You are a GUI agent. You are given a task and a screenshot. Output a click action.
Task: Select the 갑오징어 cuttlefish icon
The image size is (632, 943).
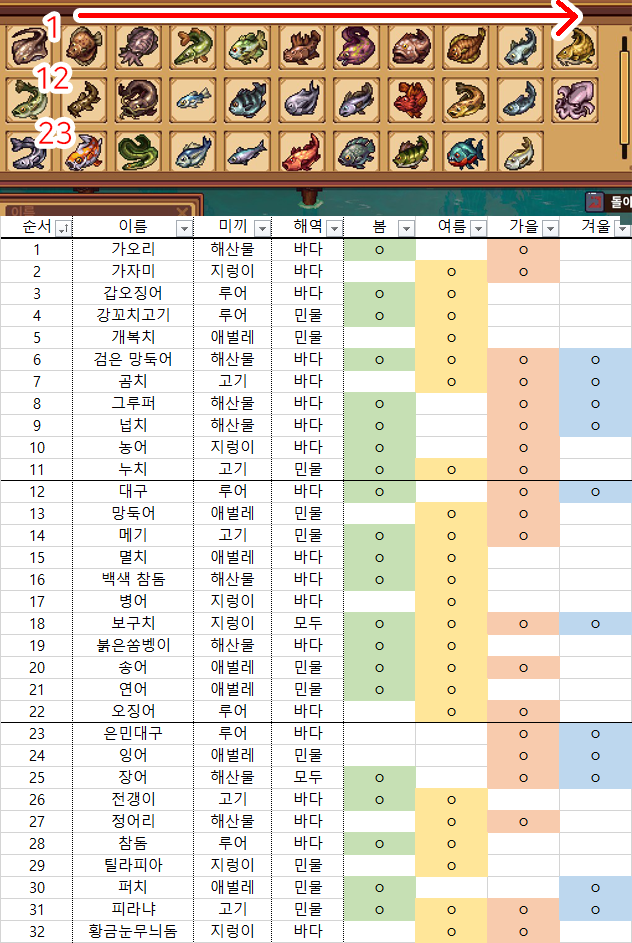pyautogui.click(x=139, y=46)
